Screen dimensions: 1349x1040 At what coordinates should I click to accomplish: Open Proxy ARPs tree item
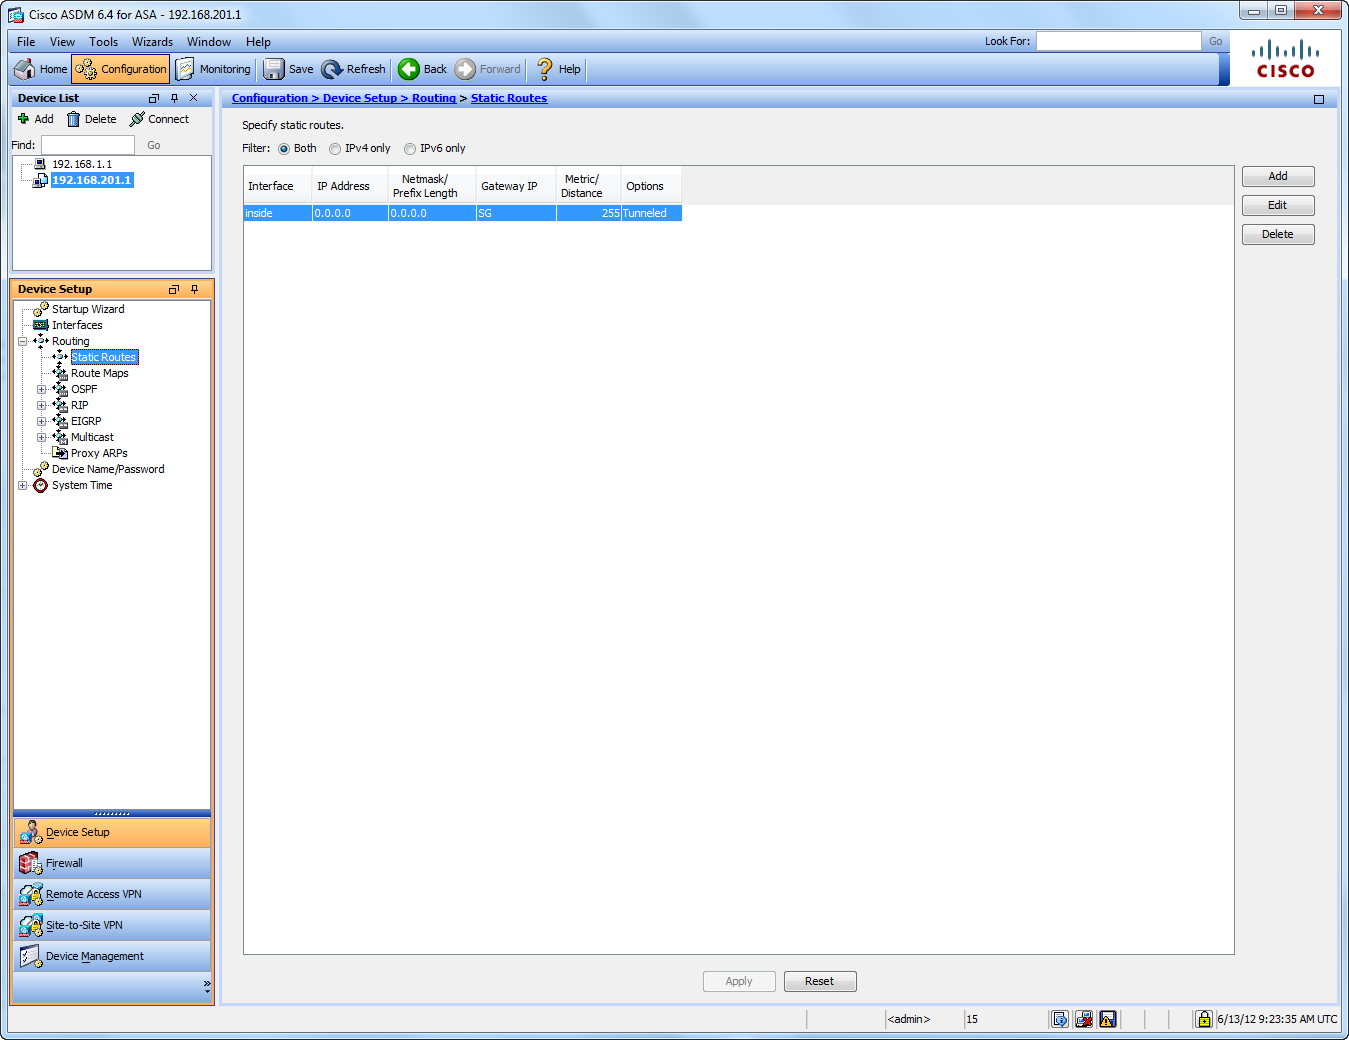click(99, 453)
